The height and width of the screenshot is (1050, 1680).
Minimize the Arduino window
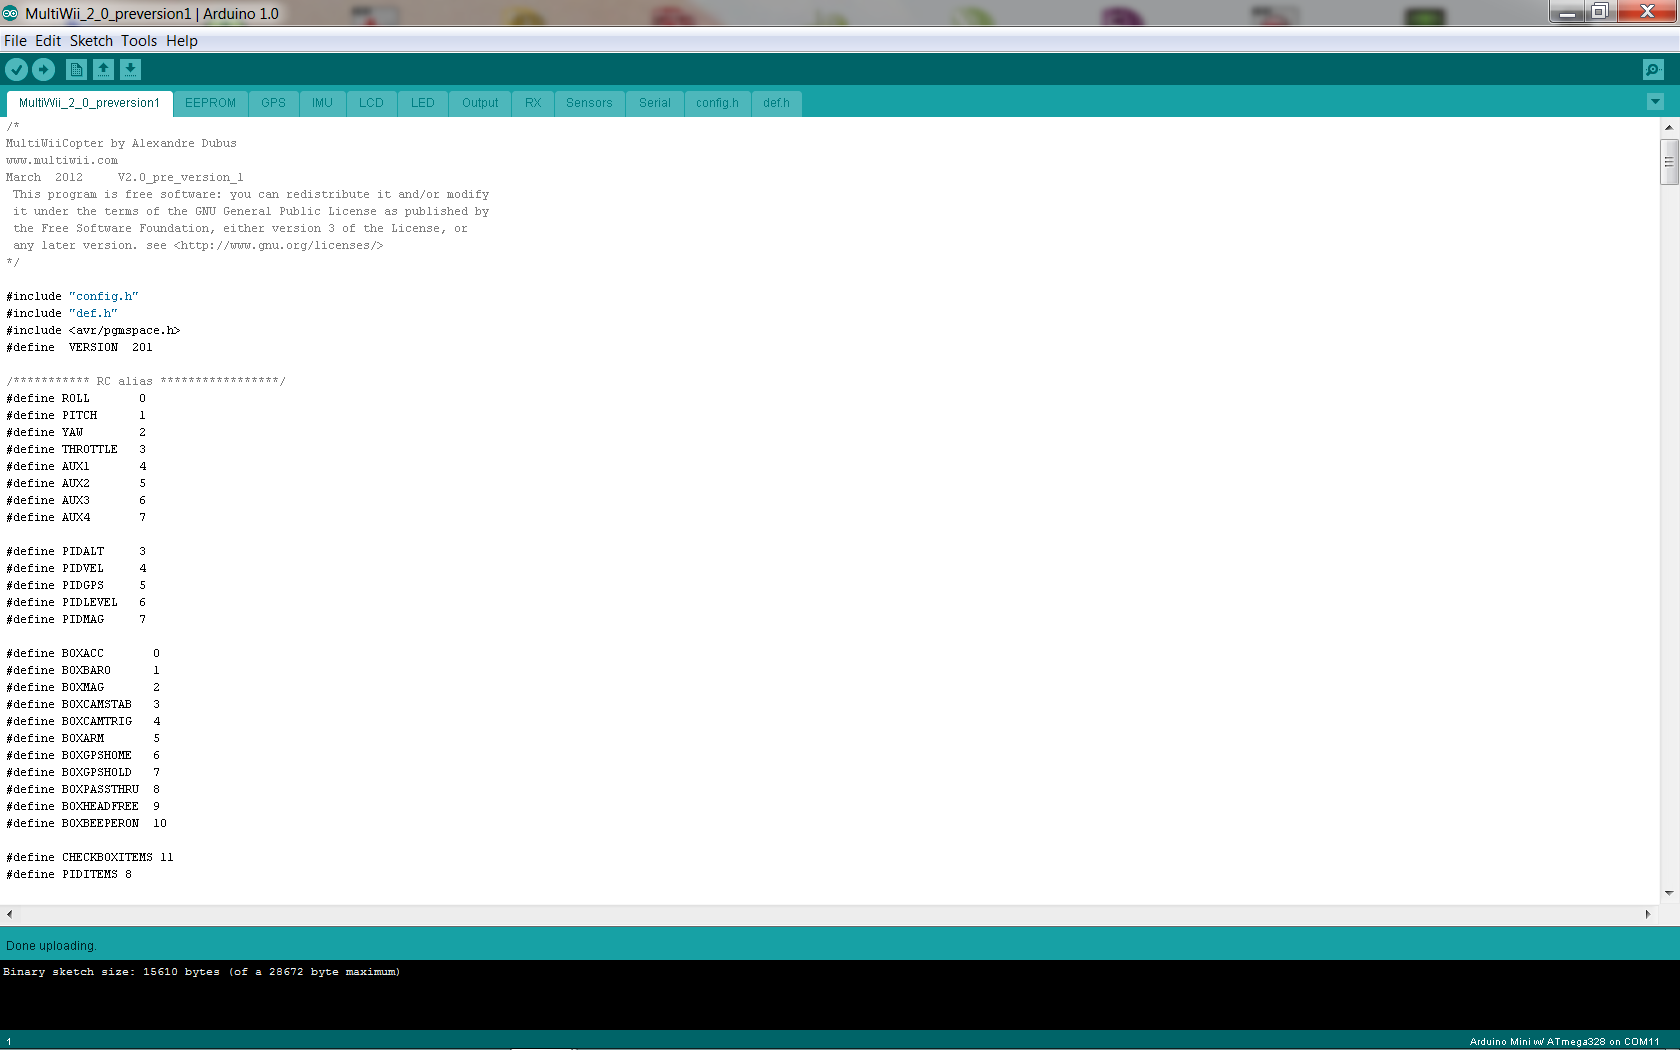pyautogui.click(x=1566, y=12)
